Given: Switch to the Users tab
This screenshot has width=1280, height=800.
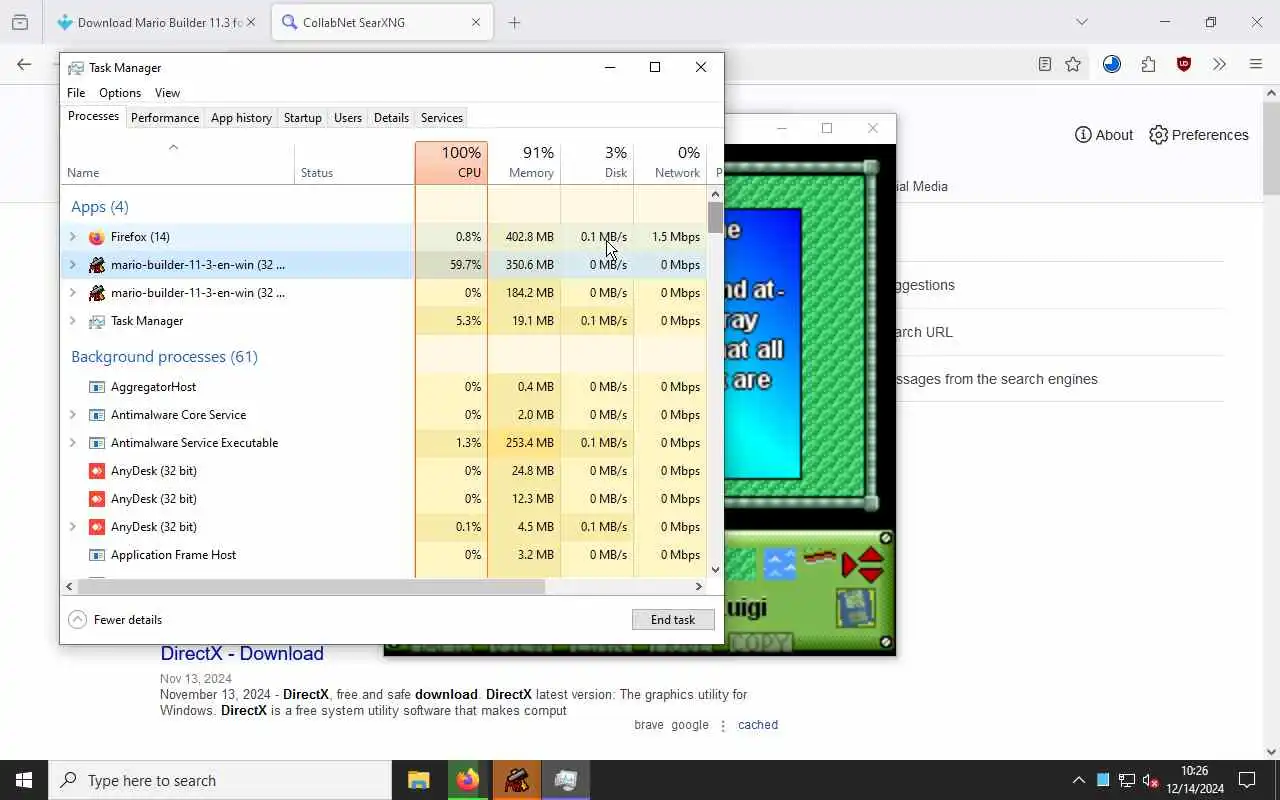Looking at the screenshot, I should [348, 118].
